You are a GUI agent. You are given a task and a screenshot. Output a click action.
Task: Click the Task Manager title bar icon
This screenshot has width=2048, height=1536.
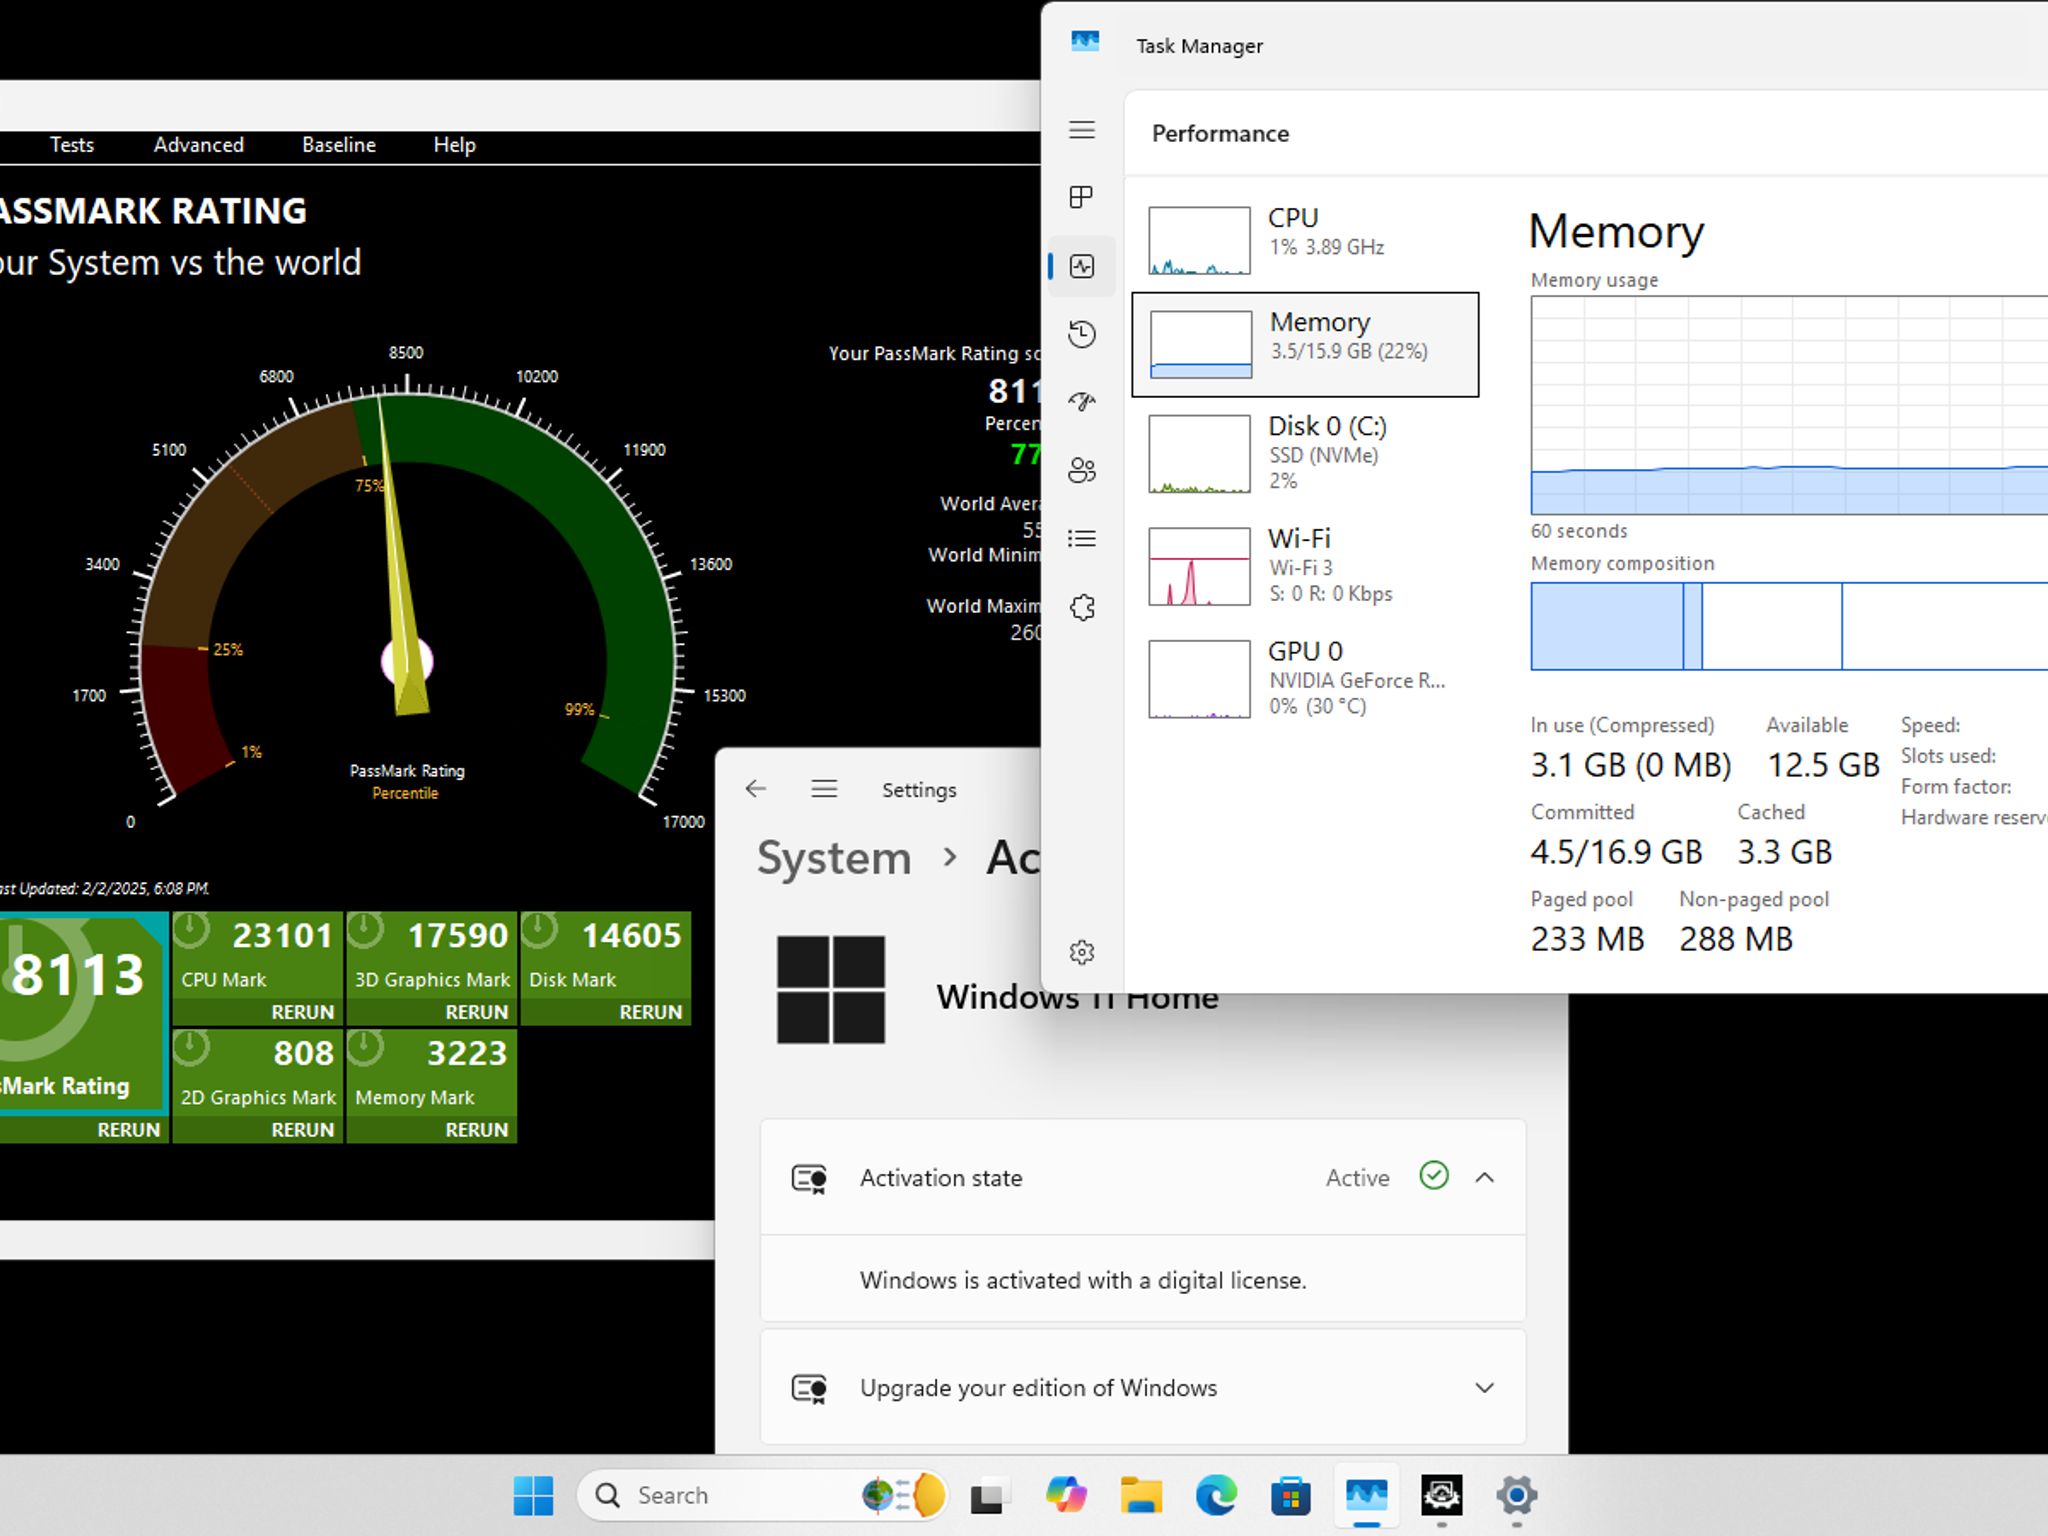click(x=1085, y=42)
